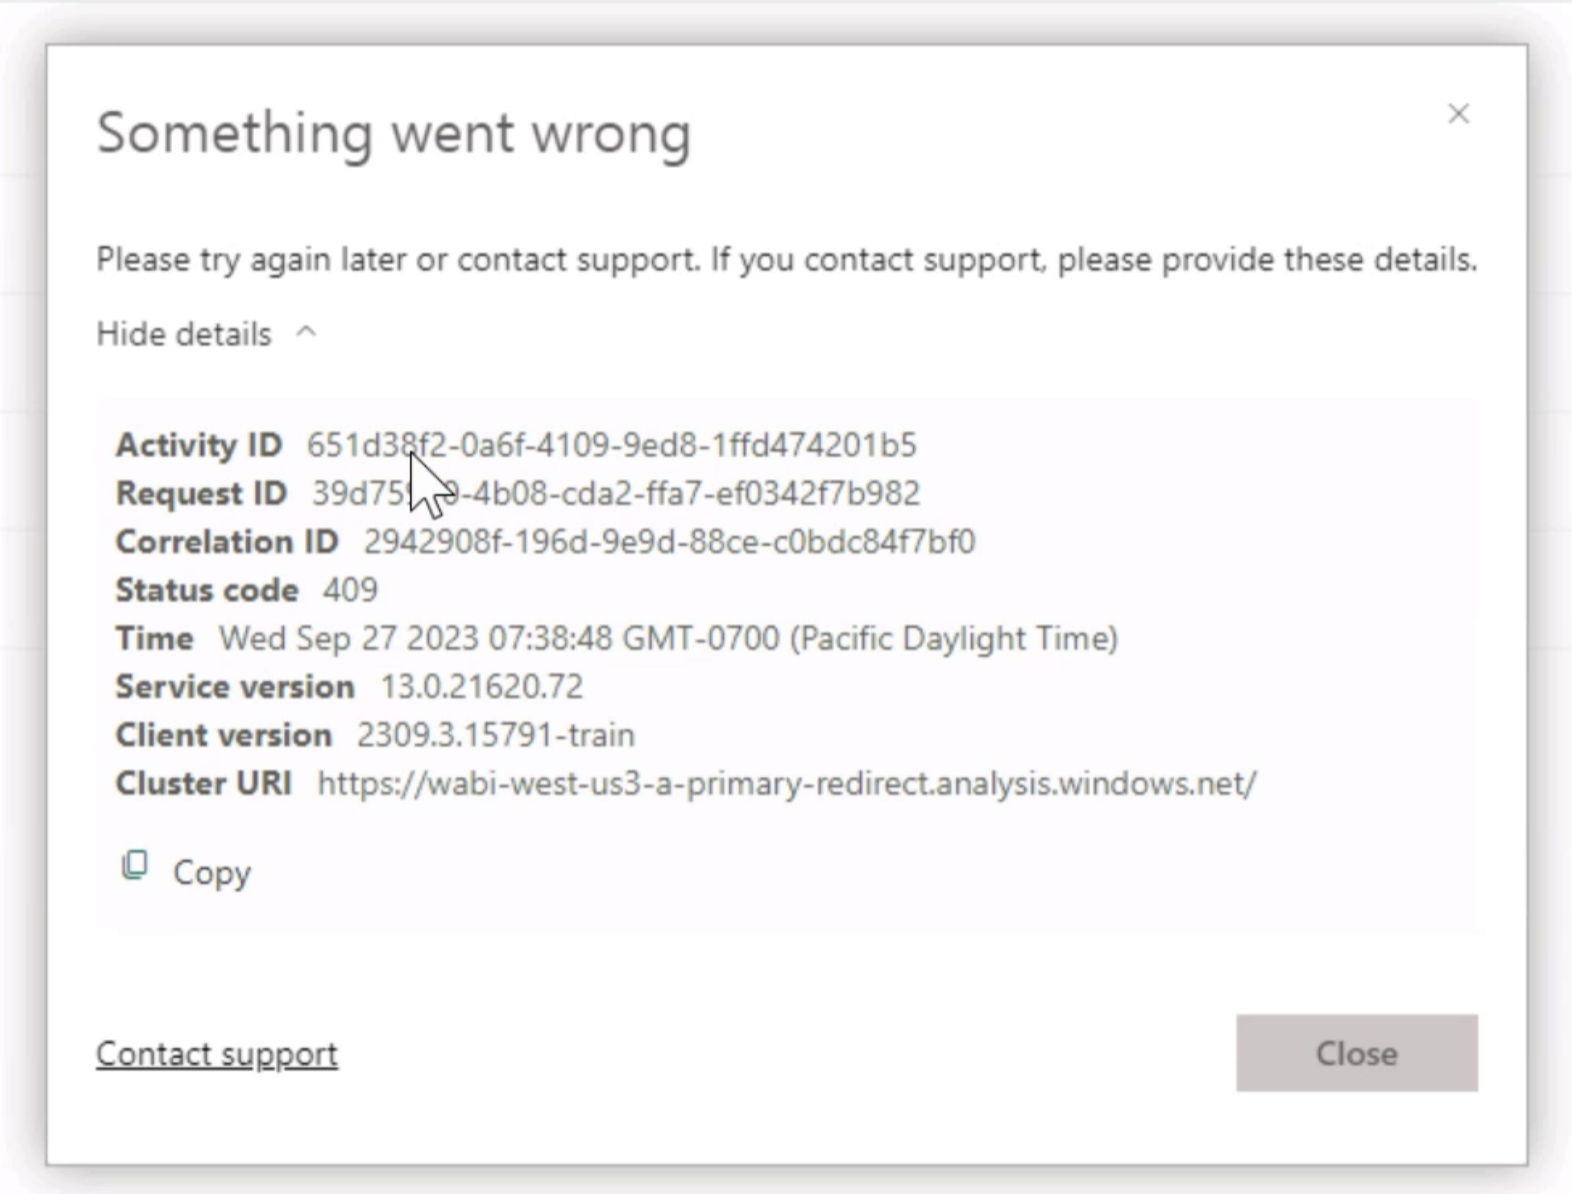Dismiss the dialog with Close

[1356, 1053]
